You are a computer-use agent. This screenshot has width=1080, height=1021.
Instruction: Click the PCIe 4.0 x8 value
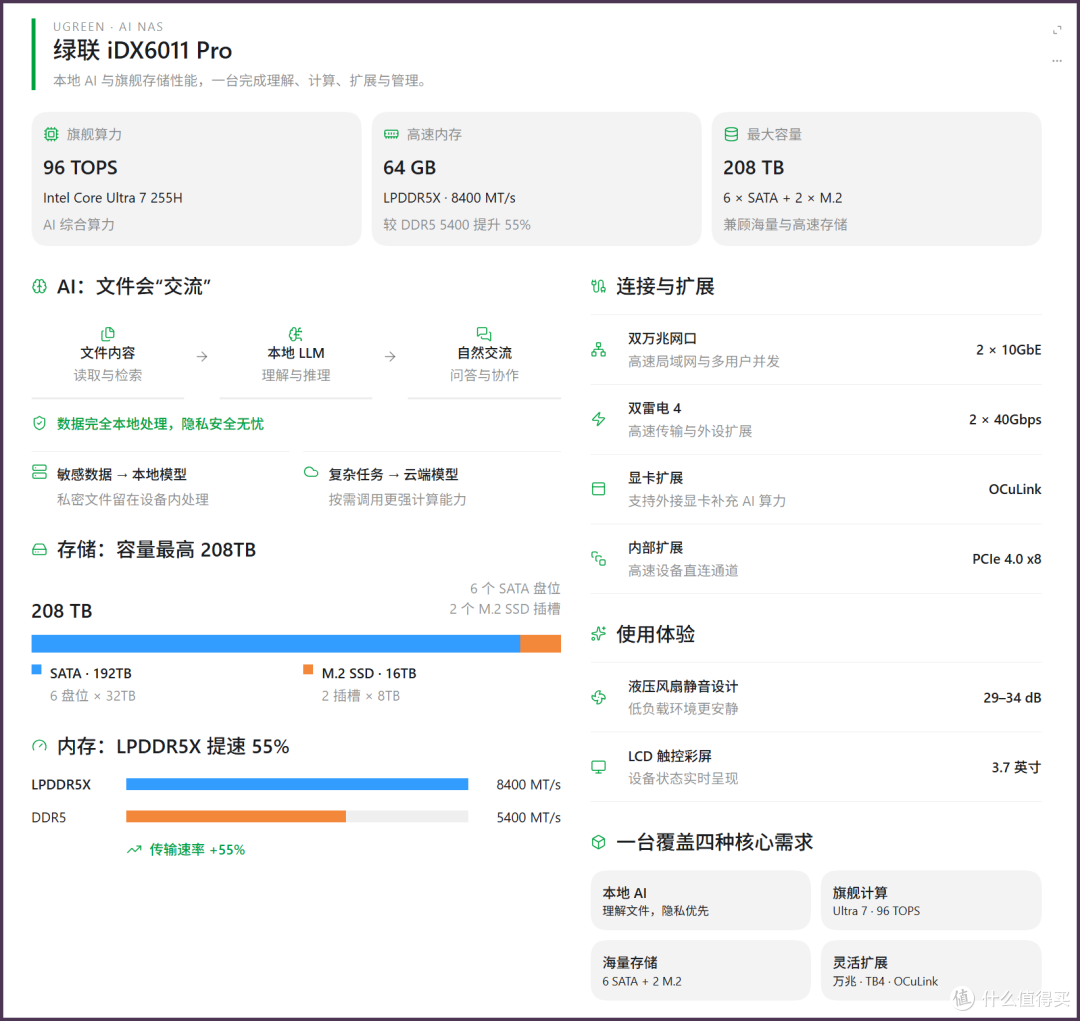(1006, 559)
